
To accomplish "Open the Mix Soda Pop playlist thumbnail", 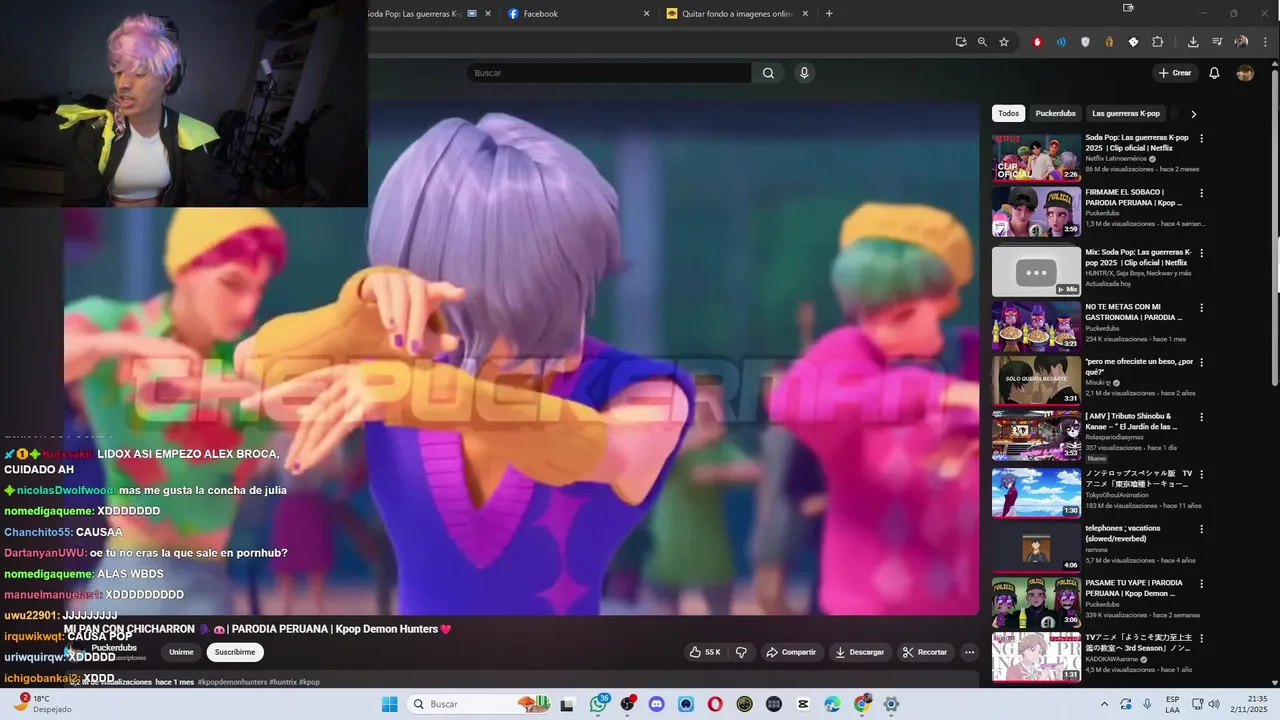I will [x=1036, y=272].
